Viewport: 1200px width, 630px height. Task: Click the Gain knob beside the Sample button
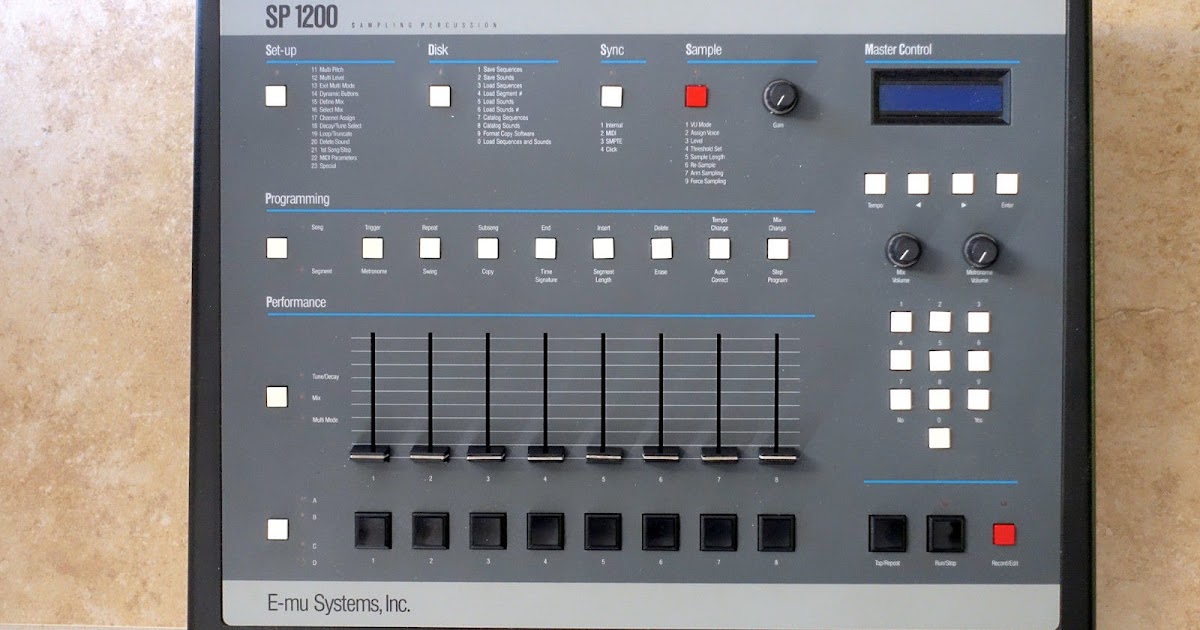tap(778, 96)
